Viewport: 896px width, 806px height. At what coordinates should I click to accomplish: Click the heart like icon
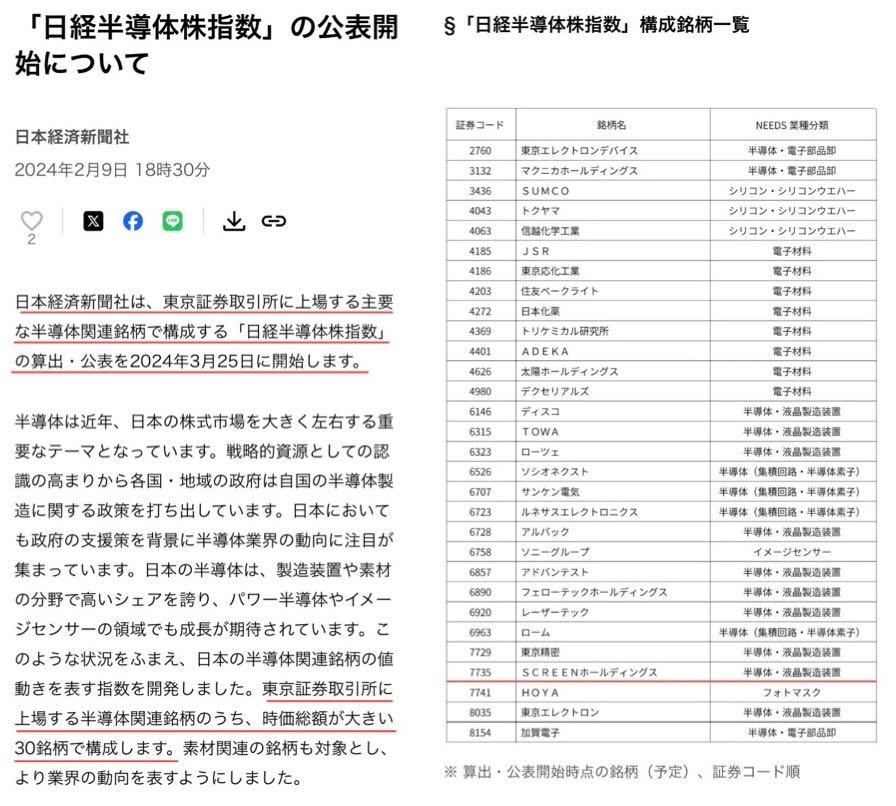(x=31, y=221)
